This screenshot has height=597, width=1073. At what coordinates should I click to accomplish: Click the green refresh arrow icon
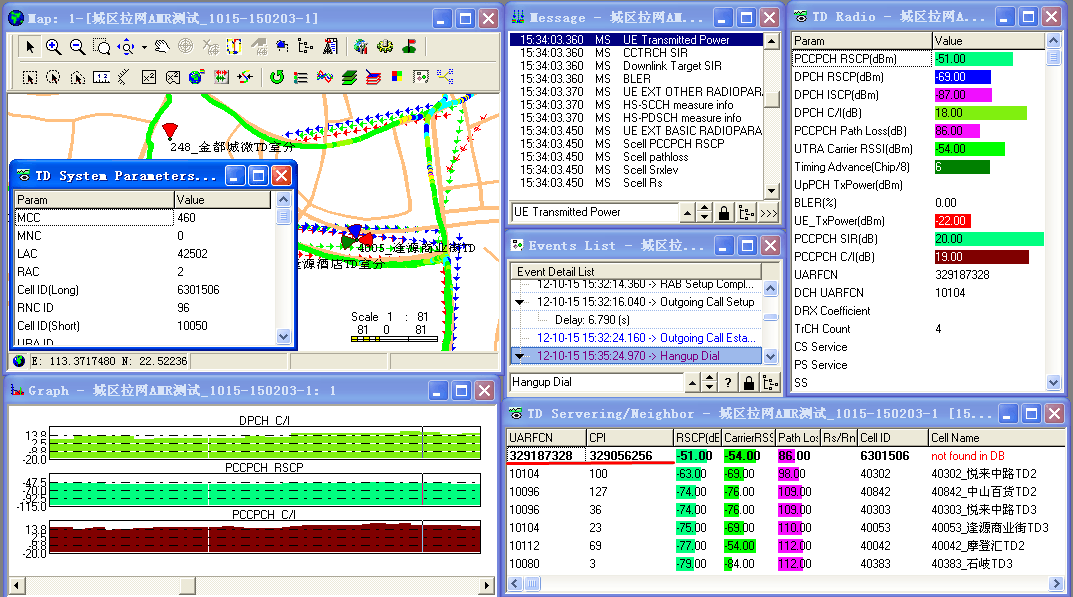point(277,77)
